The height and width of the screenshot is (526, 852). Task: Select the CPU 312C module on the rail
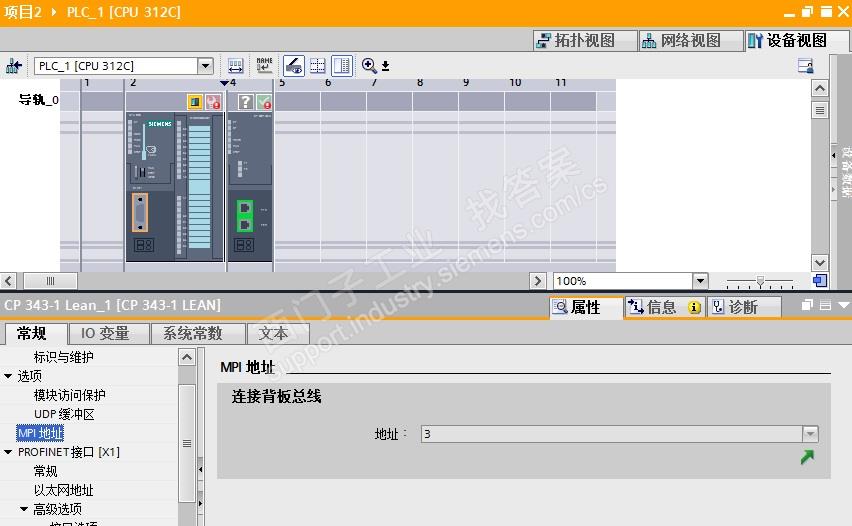[x=175, y=186]
